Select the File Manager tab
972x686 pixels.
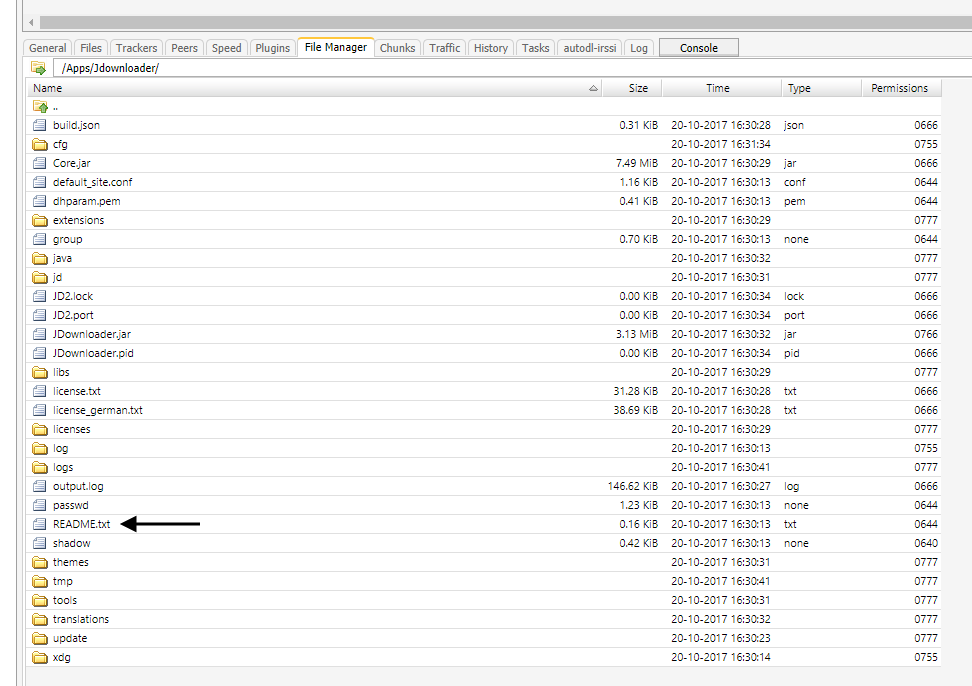point(335,47)
